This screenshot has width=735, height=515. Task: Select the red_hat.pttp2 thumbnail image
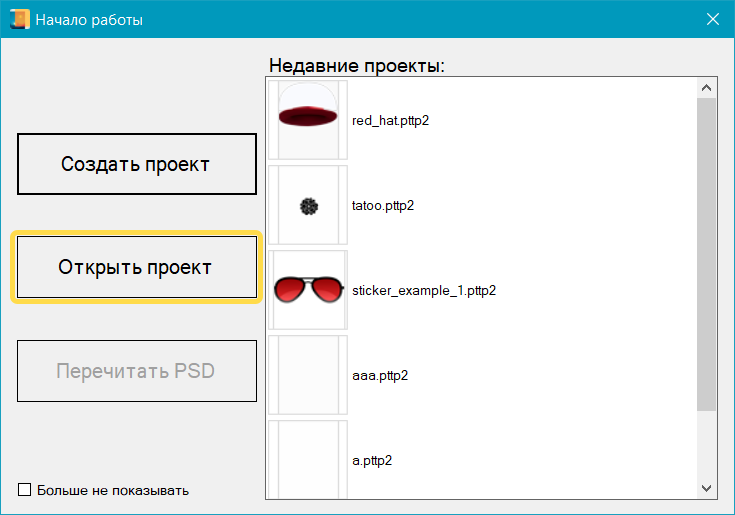(x=308, y=120)
